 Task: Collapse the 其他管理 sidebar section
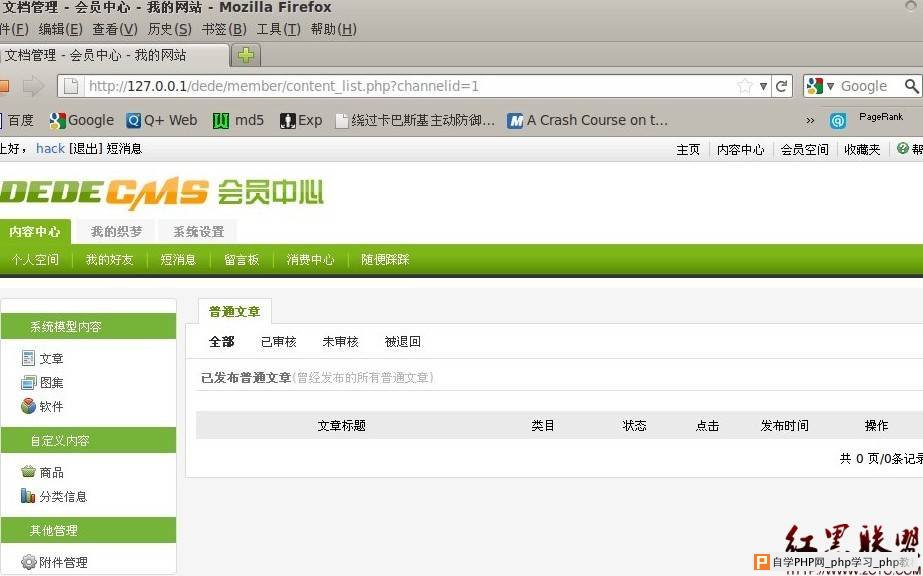88,531
